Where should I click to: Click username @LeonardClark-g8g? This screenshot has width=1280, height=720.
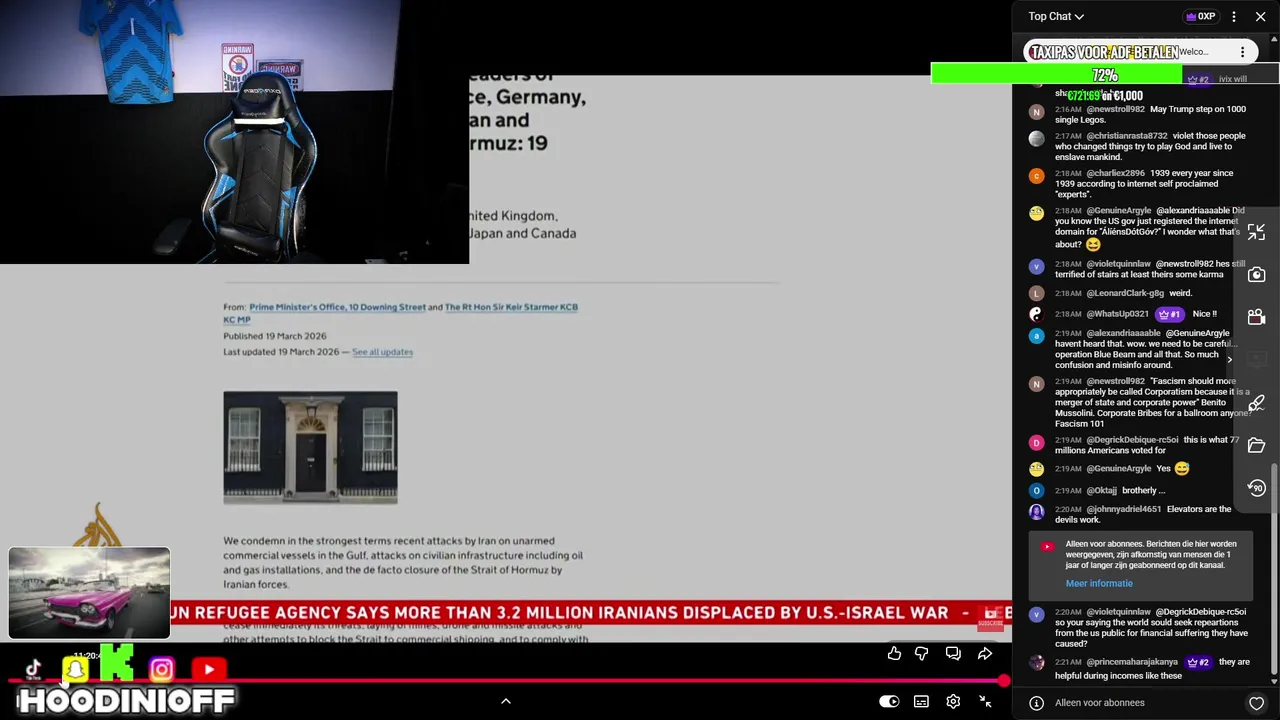click(x=1125, y=293)
